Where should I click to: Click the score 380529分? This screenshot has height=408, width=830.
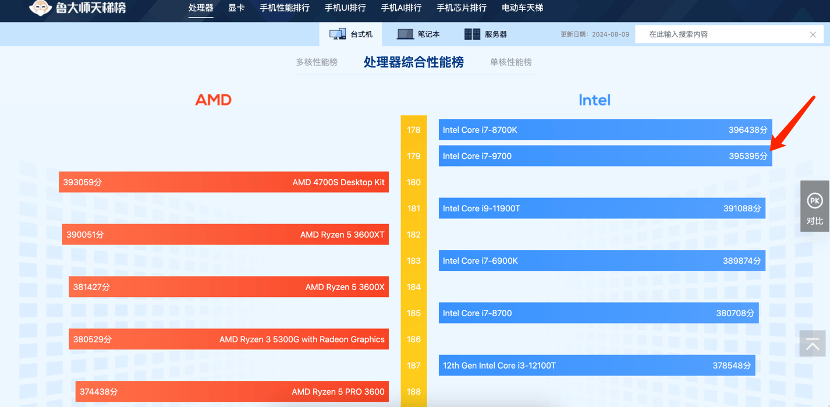93,339
